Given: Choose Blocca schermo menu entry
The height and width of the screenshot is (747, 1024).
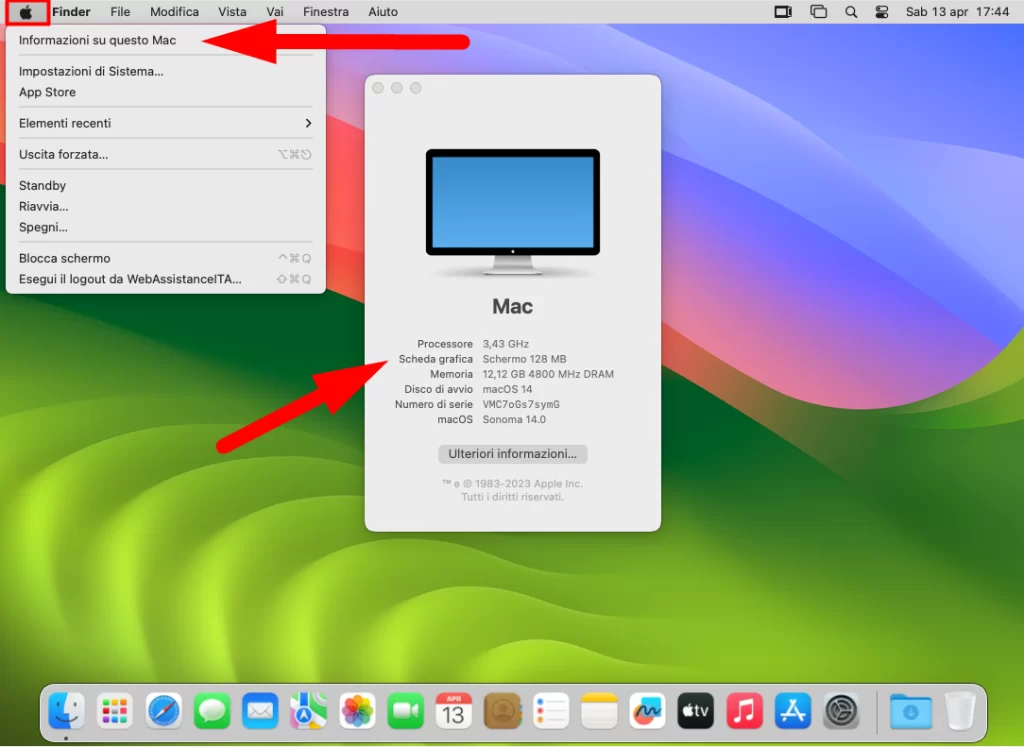Looking at the screenshot, I should 165,258.
